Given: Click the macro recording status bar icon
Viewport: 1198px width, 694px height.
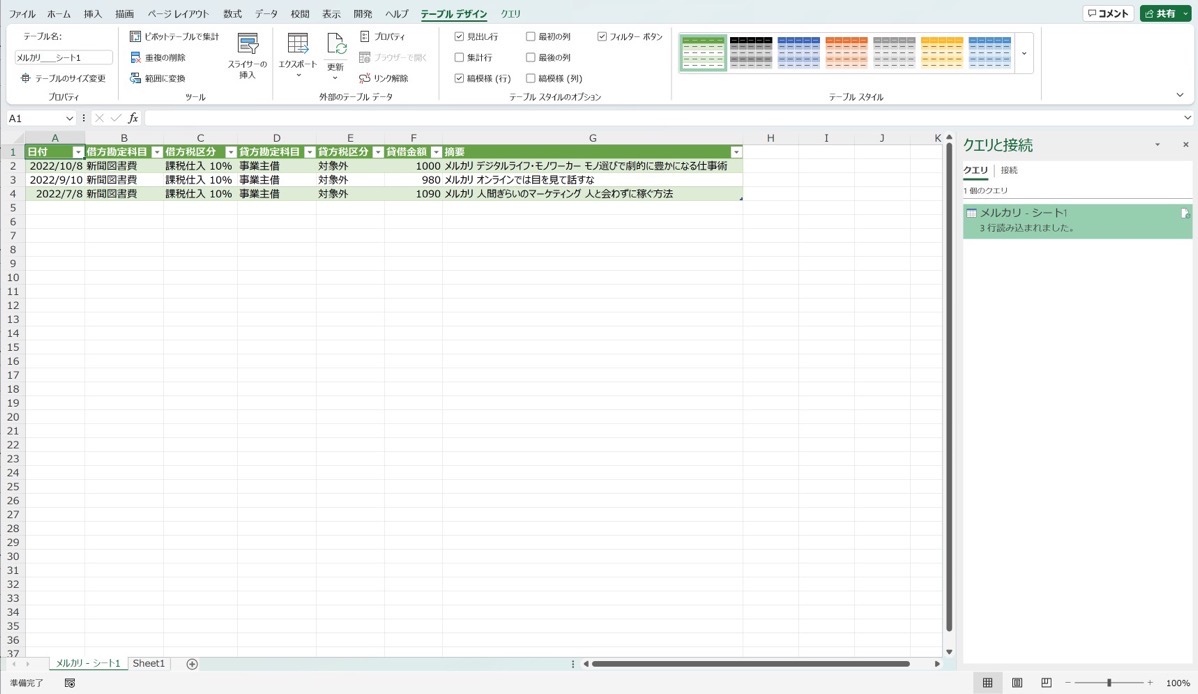Looking at the screenshot, I should (x=70, y=683).
